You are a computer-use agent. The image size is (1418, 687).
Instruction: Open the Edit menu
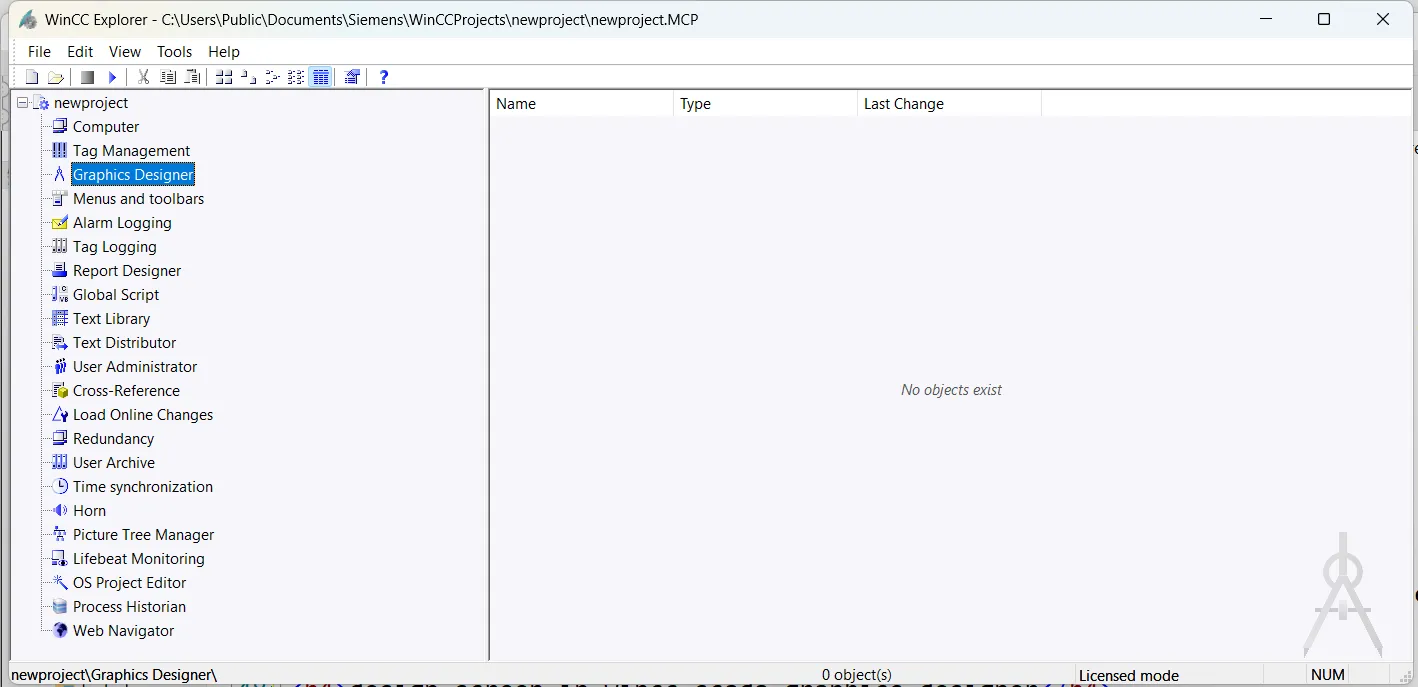click(80, 51)
